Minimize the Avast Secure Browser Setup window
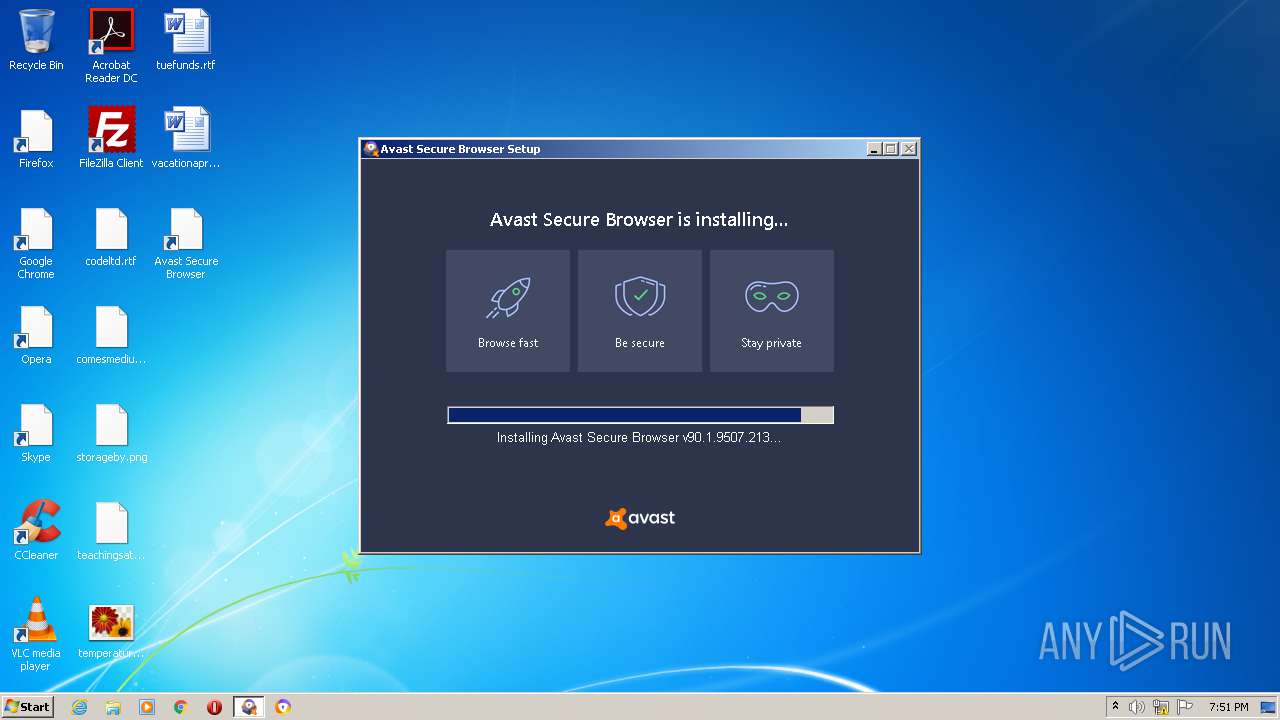 point(874,149)
